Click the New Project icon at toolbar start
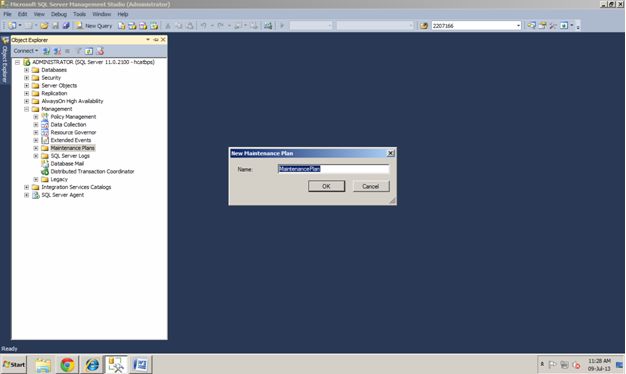 tap(12, 26)
